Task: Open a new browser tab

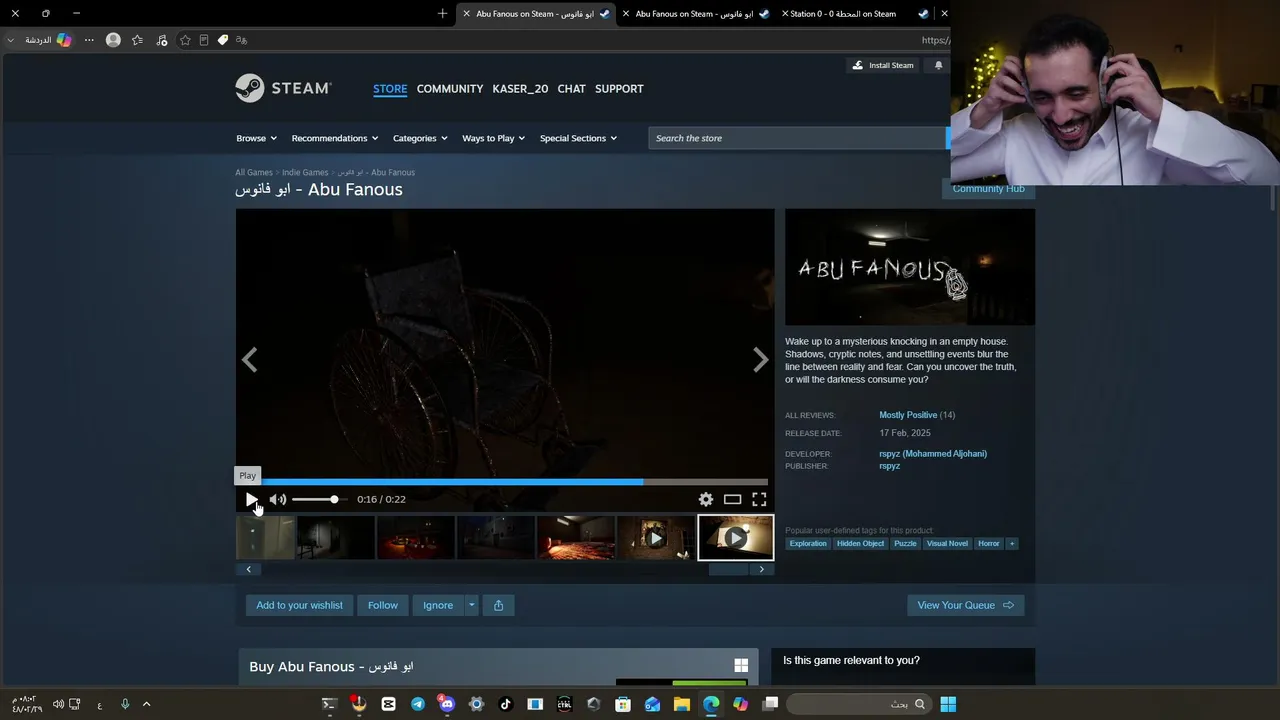Action: click(442, 14)
